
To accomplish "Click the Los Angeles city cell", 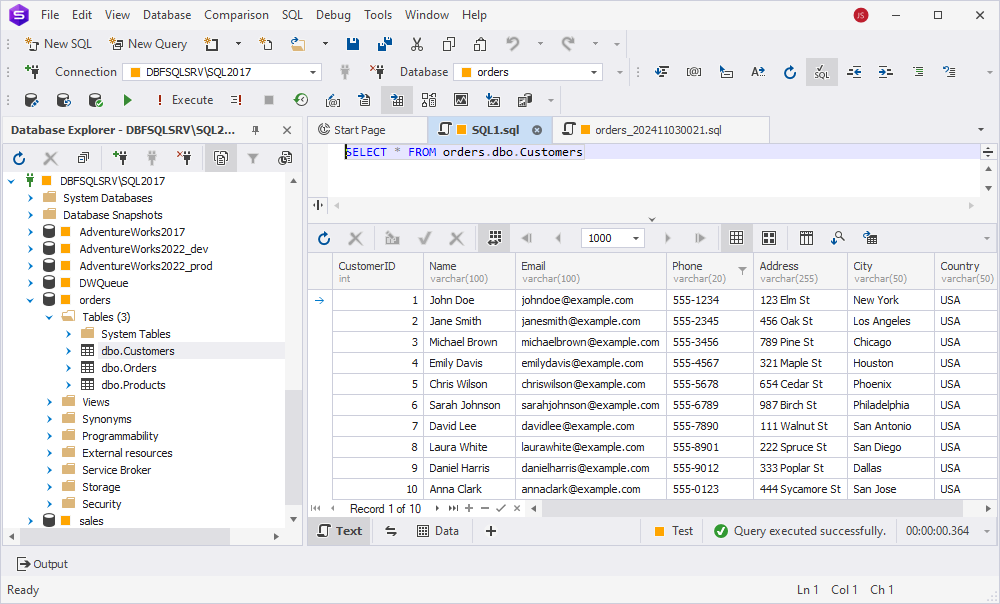I will [x=890, y=321].
